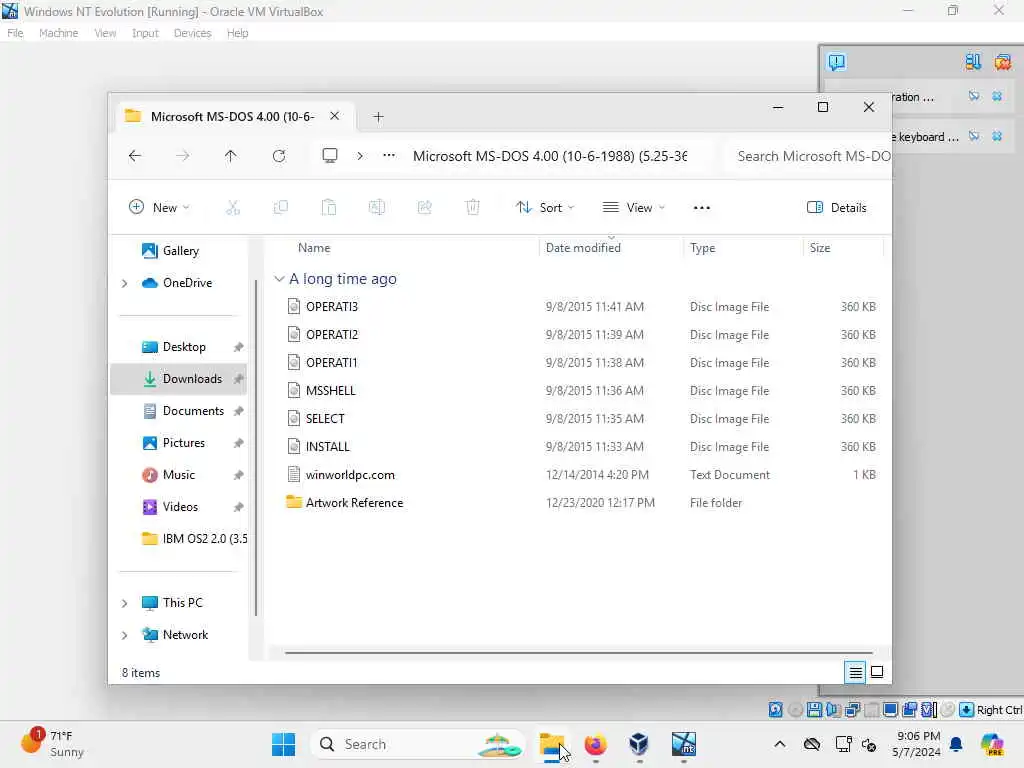
Task: Switch to details list view icon
Action: [856, 672]
